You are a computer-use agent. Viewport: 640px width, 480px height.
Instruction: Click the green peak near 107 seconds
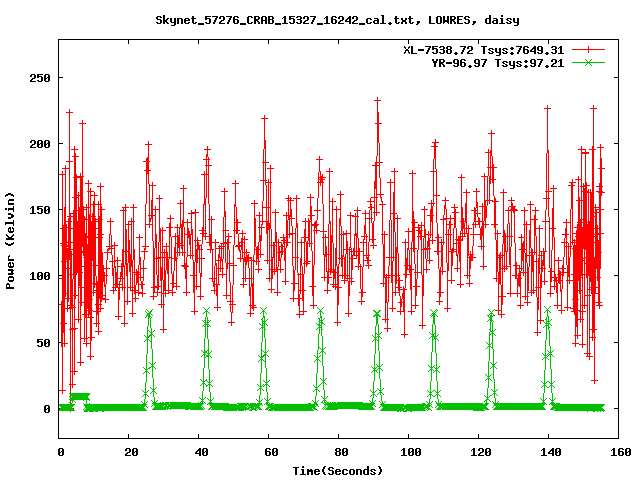coord(434,313)
